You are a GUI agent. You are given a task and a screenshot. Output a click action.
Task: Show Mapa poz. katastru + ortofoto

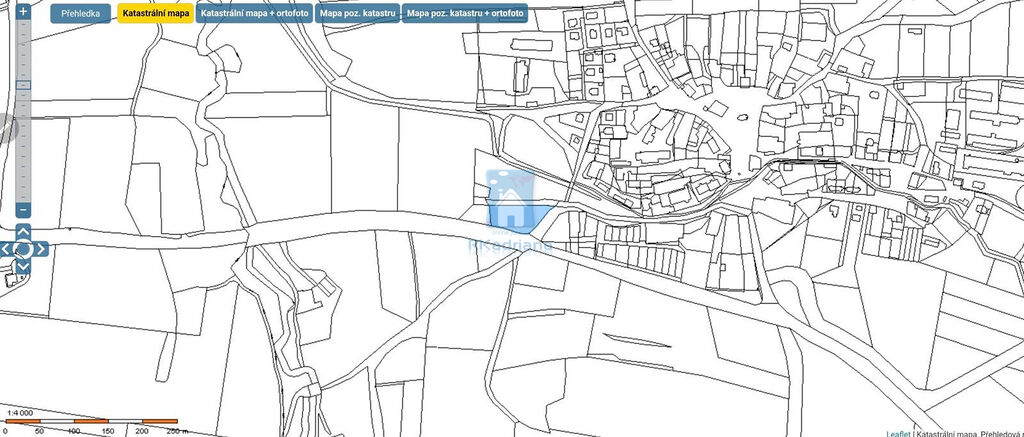(465, 15)
